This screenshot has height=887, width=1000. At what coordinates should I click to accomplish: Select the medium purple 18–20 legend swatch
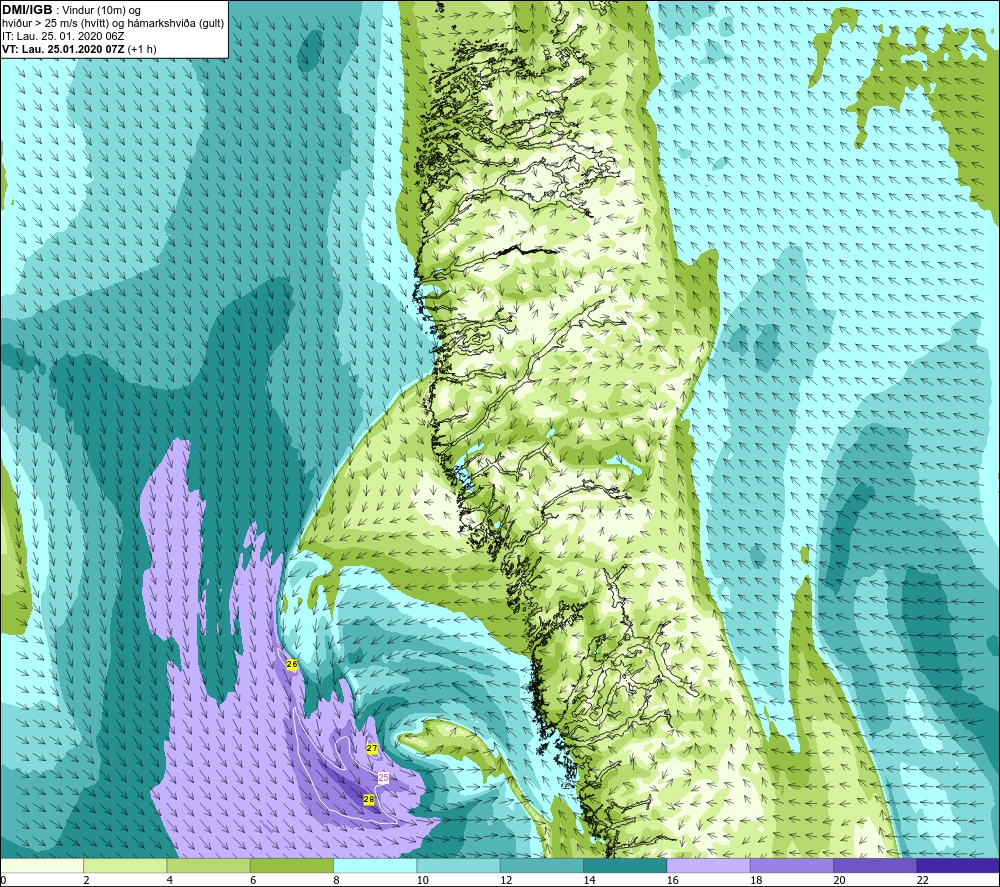pos(791,865)
